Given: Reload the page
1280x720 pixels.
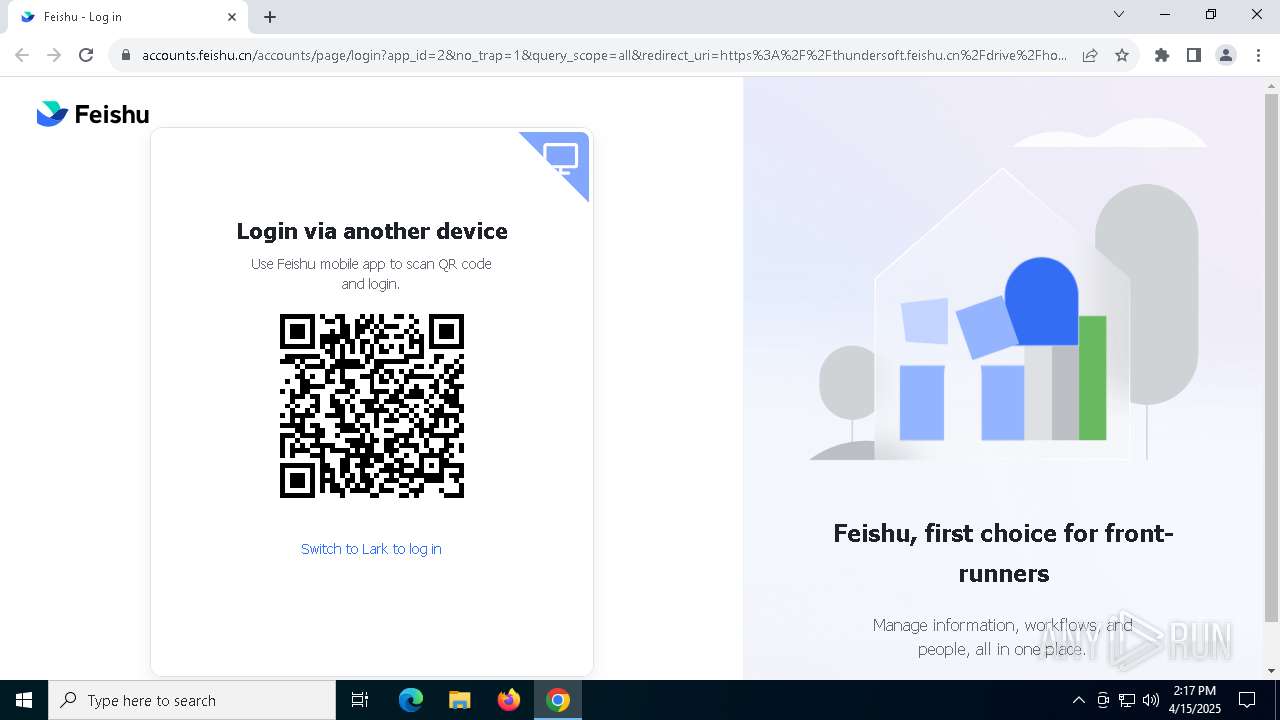Looking at the screenshot, I should pyautogui.click(x=86, y=55).
